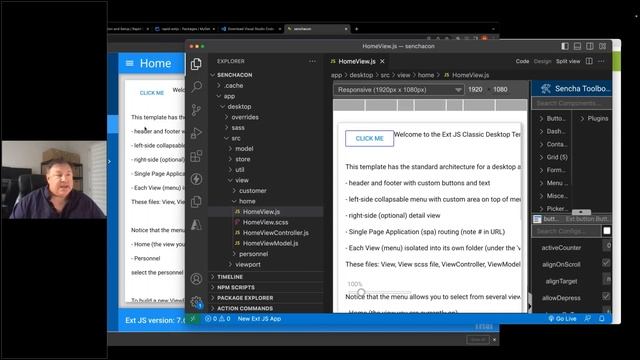Image resolution: width=640 pixels, height=360 pixels.
Task: Click the 100% zoom slider handle
Action: 361,292
